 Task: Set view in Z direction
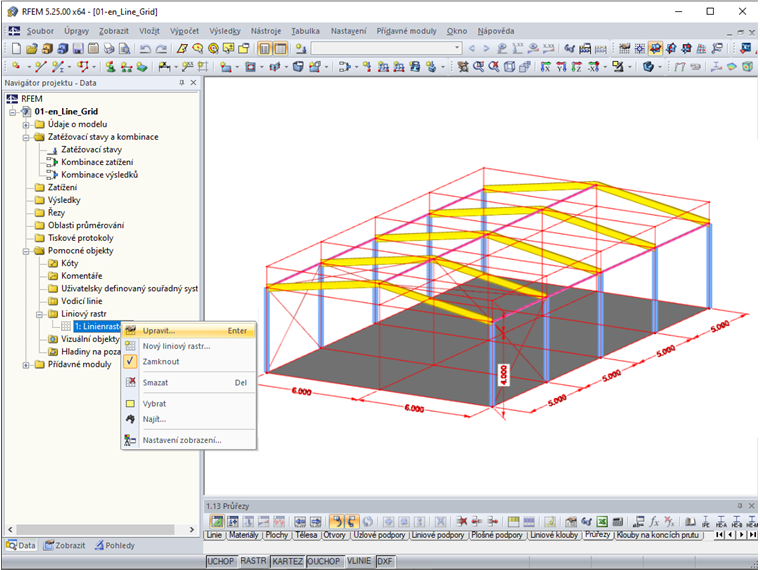tap(577, 67)
